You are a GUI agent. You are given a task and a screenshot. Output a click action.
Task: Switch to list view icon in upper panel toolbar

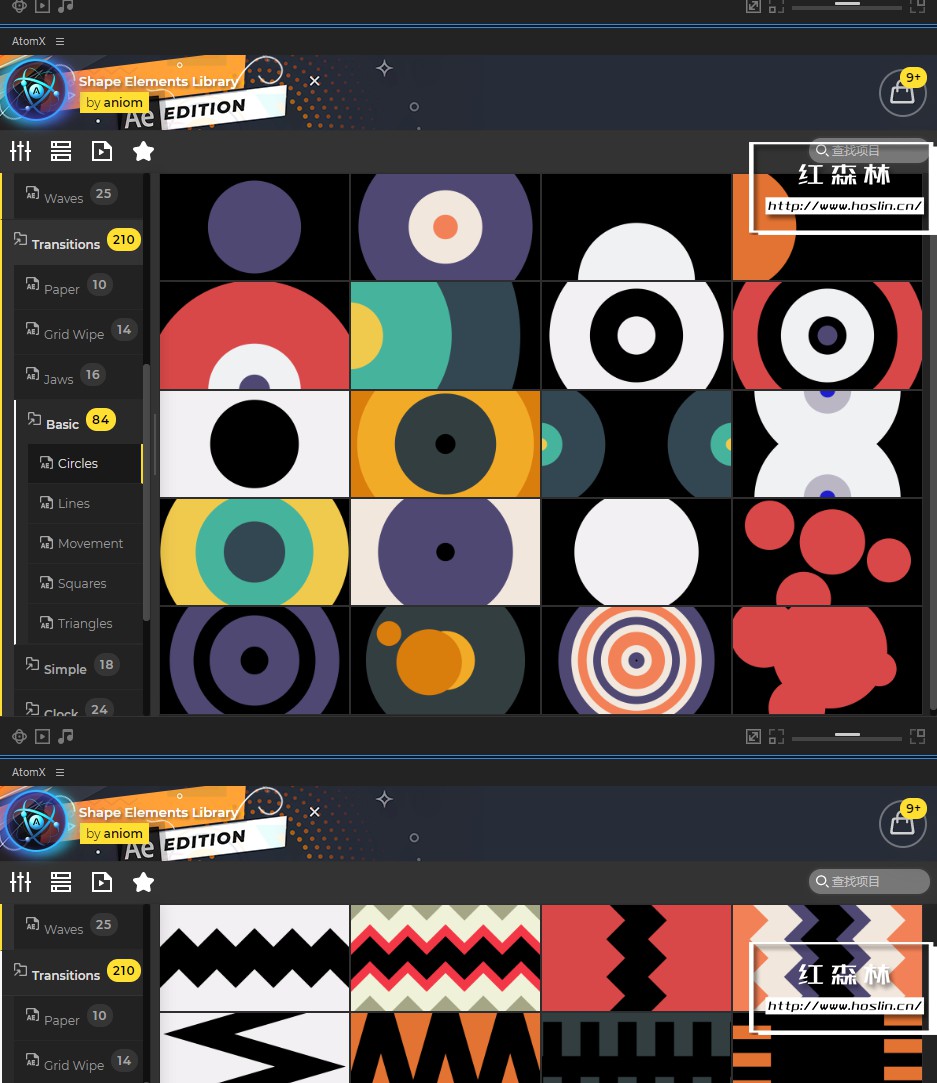tap(61, 151)
